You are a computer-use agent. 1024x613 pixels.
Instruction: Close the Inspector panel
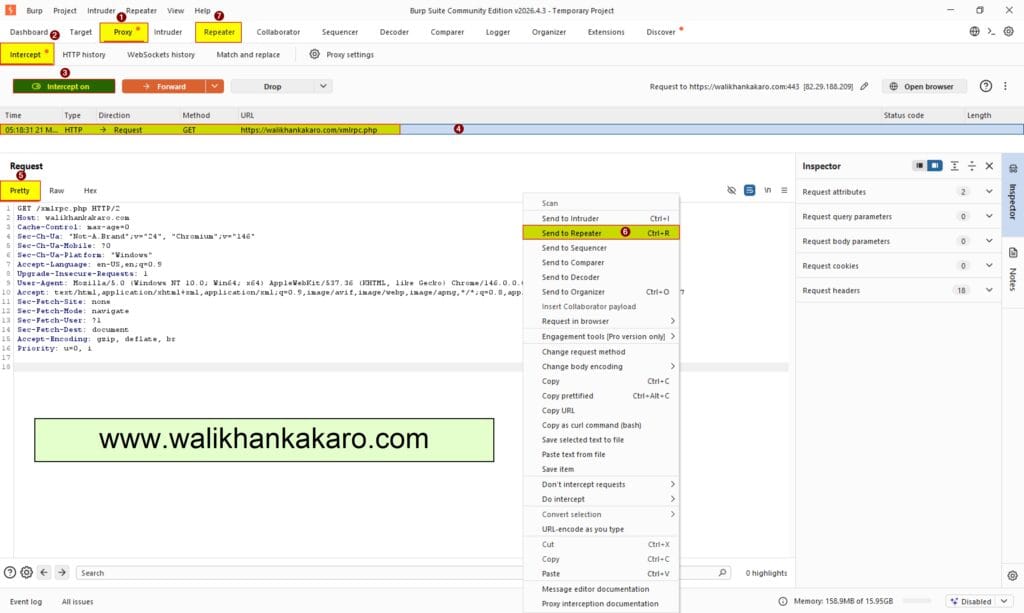point(989,166)
